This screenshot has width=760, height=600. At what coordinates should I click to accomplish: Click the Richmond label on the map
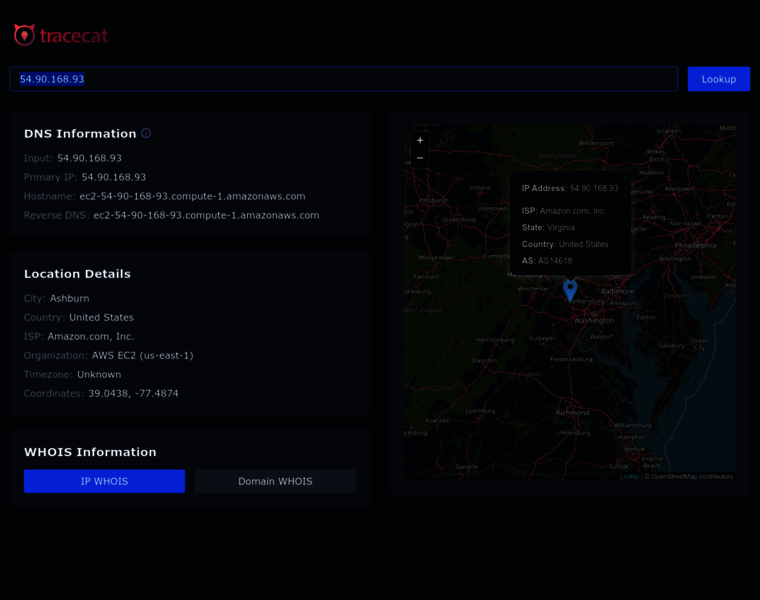[572, 412]
